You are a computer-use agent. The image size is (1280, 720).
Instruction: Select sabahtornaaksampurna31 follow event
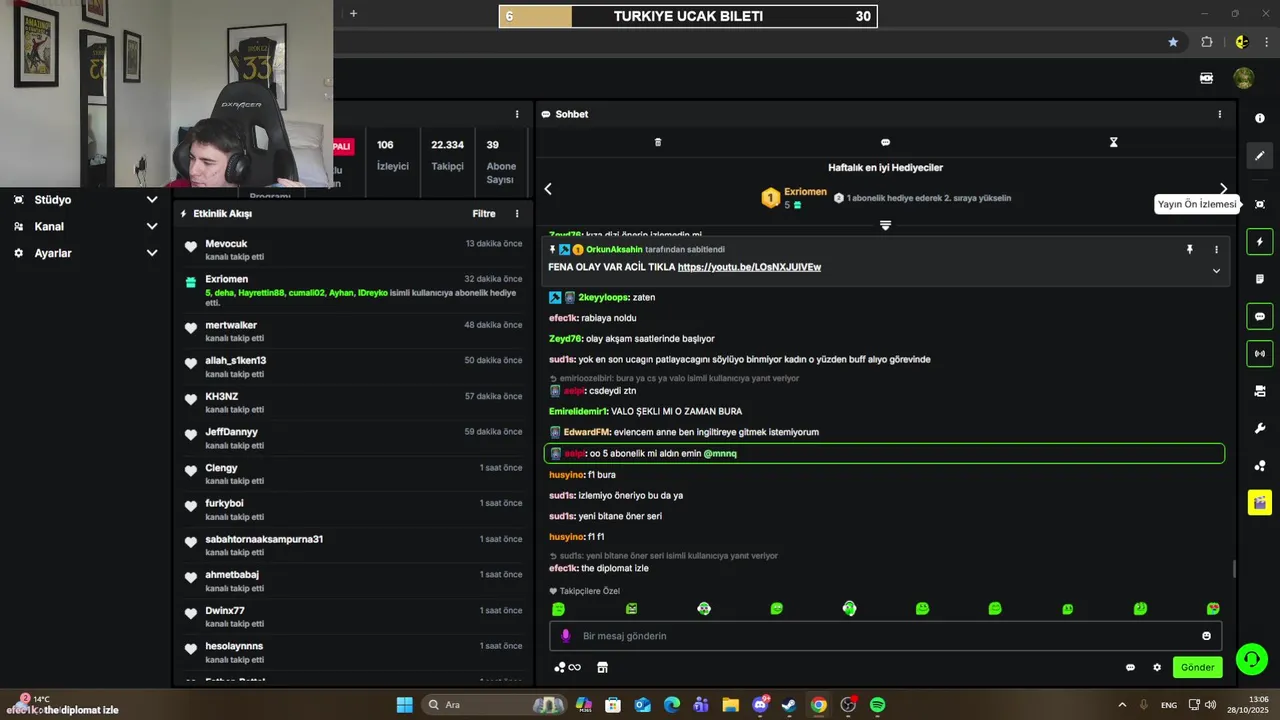point(354,545)
